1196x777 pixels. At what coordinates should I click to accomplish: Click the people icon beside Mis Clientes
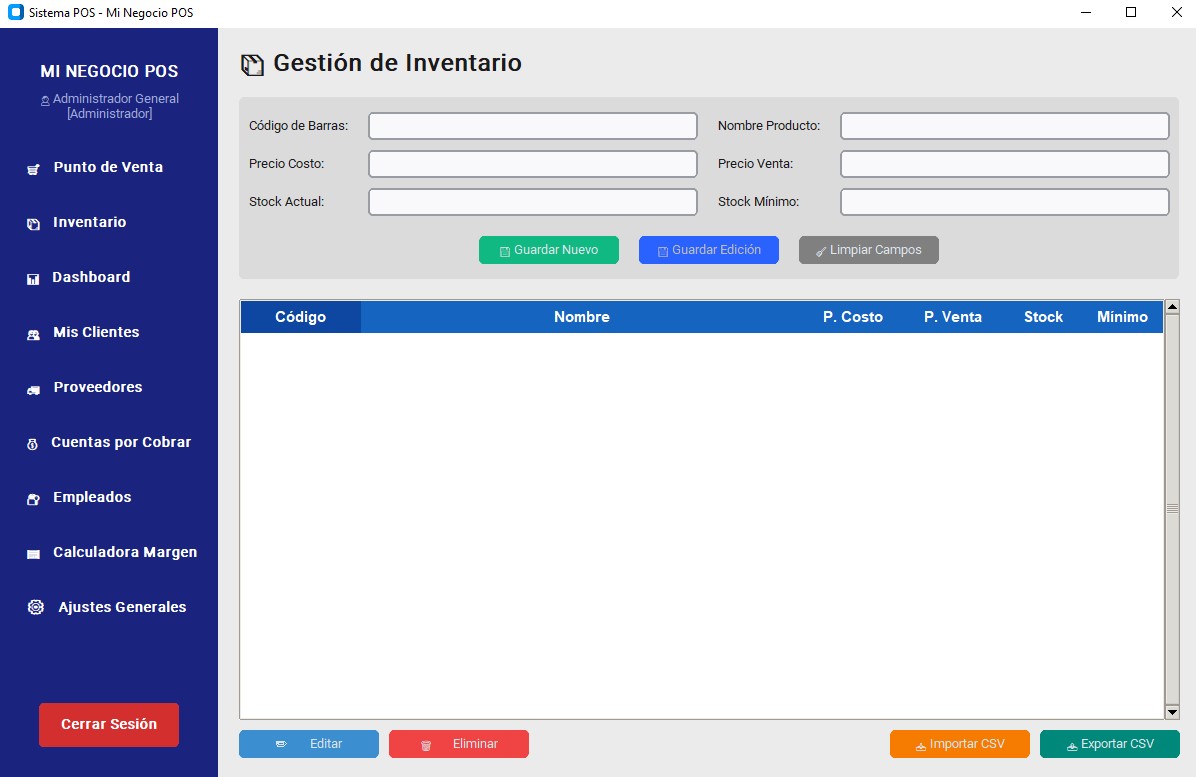click(x=34, y=334)
